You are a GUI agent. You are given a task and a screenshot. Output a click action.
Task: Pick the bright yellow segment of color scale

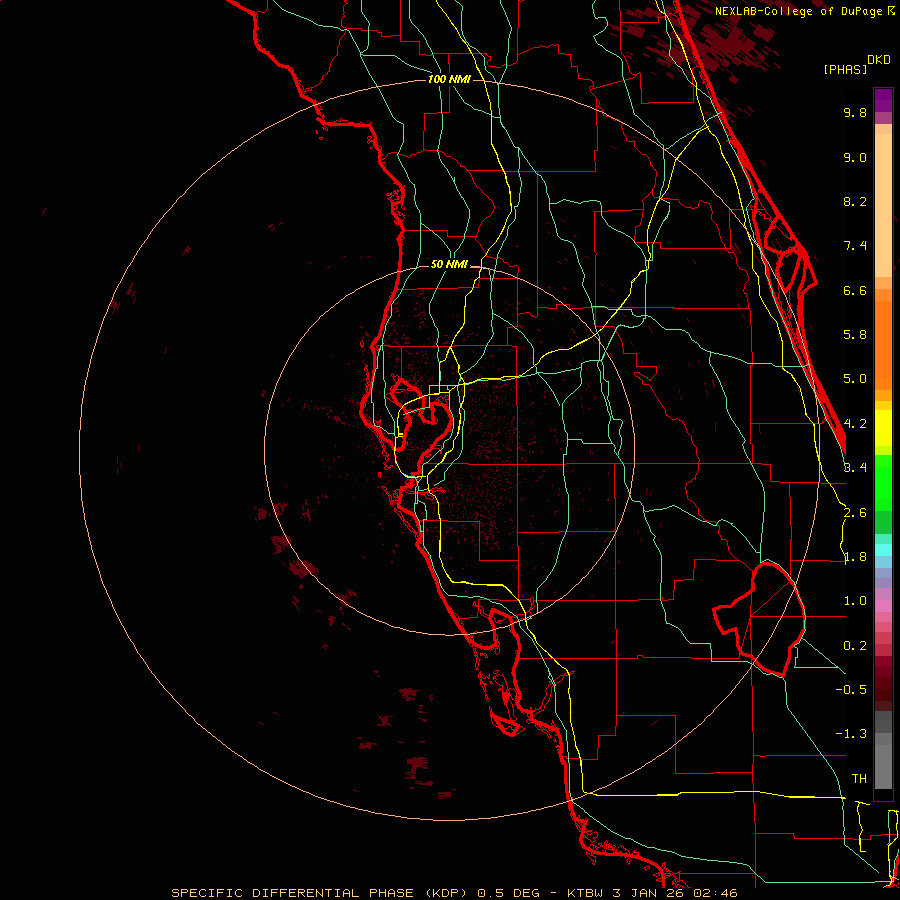[883, 428]
